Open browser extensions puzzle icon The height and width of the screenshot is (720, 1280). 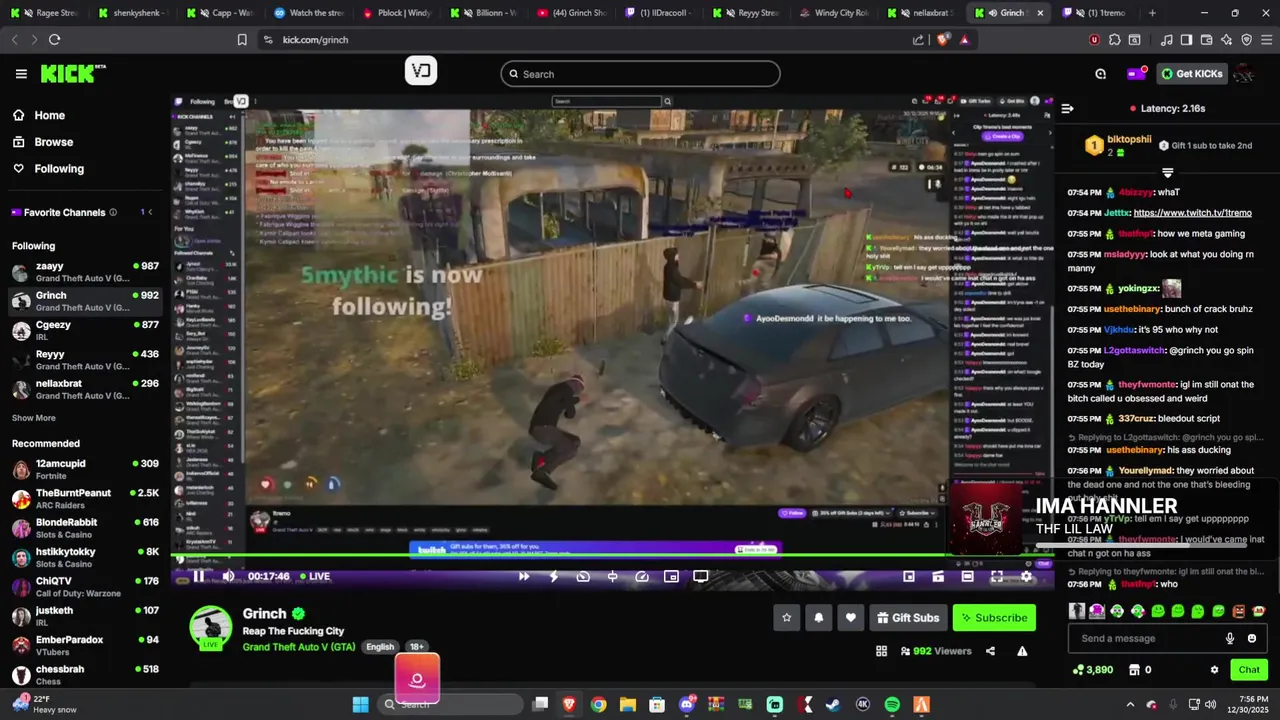(1115, 40)
